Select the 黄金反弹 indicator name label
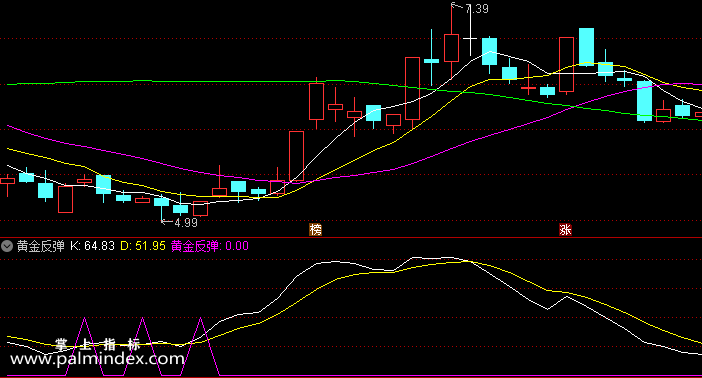 pyautogui.click(x=40, y=246)
